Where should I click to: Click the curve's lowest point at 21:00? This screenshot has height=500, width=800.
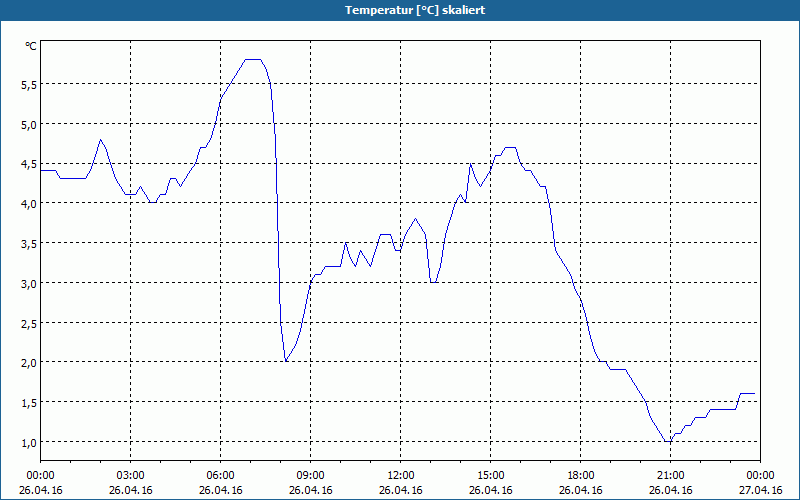pyautogui.click(x=668, y=441)
